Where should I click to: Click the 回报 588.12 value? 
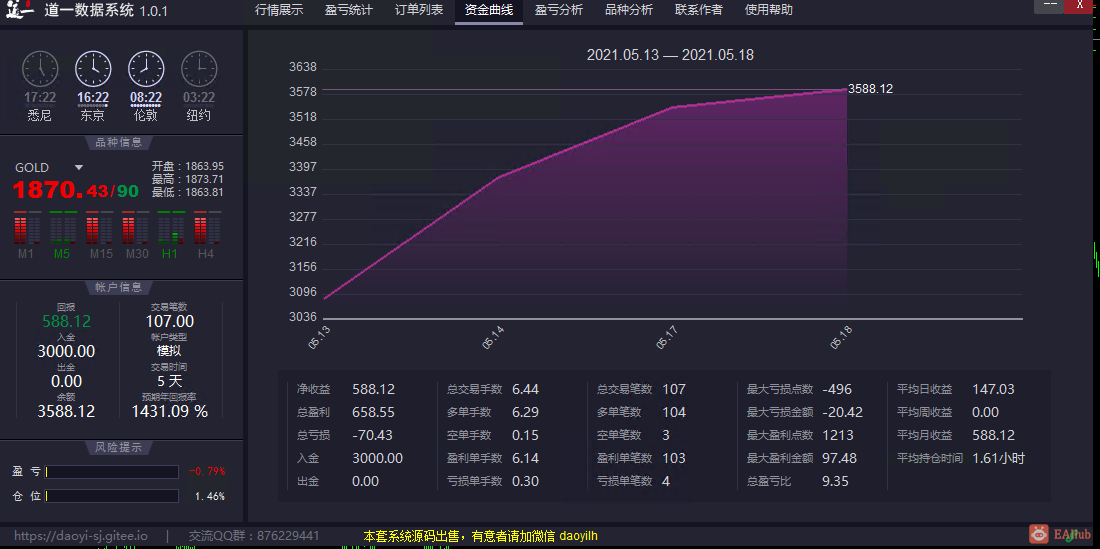[x=67, y=322]
